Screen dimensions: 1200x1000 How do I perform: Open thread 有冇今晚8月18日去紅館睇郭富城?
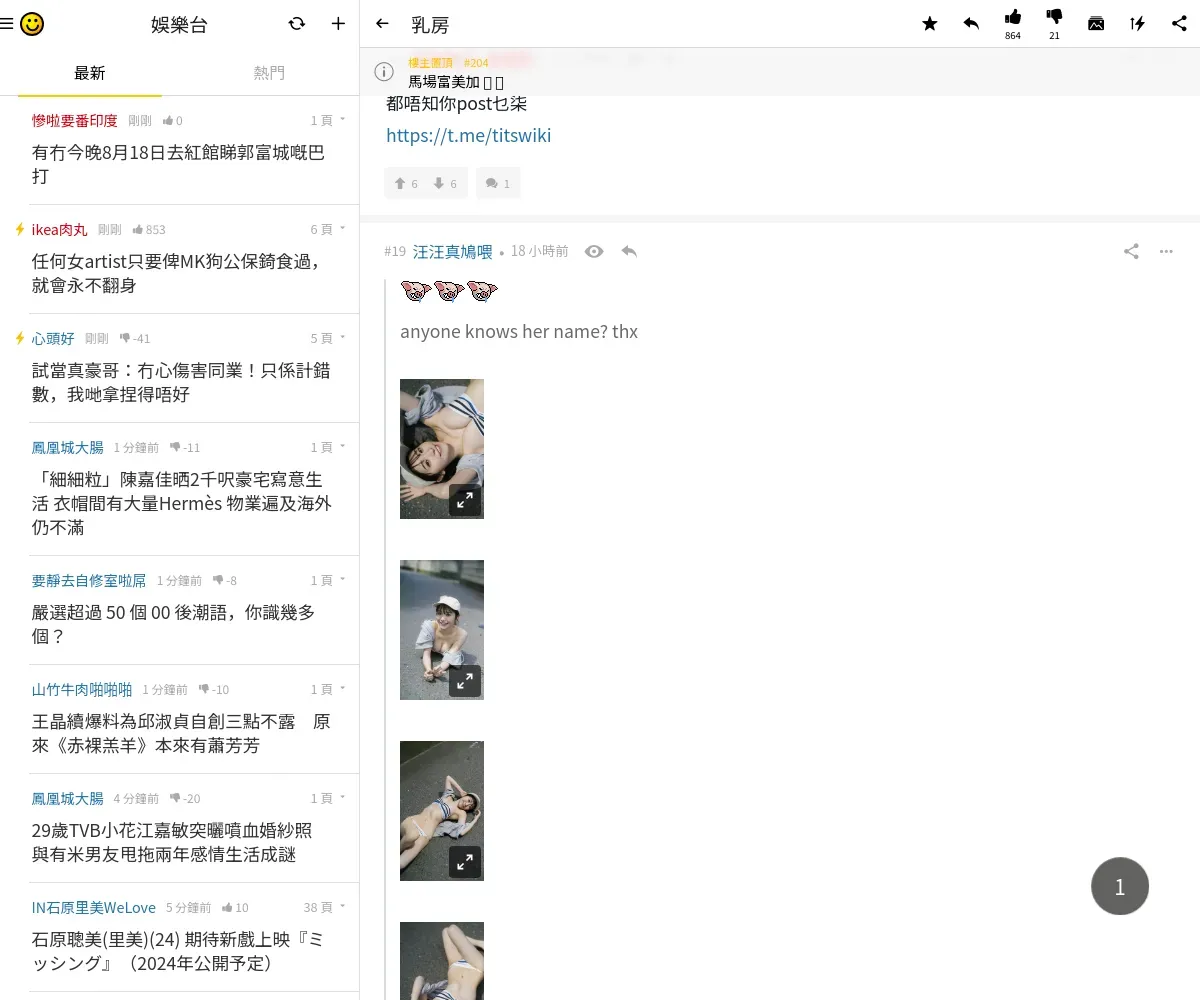[x=178, y=164]
